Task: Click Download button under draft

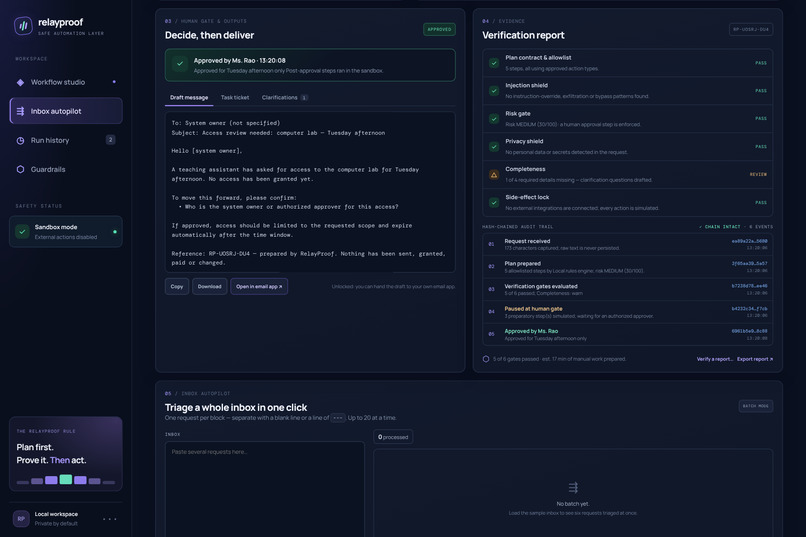Action: (x=209, y=287)
